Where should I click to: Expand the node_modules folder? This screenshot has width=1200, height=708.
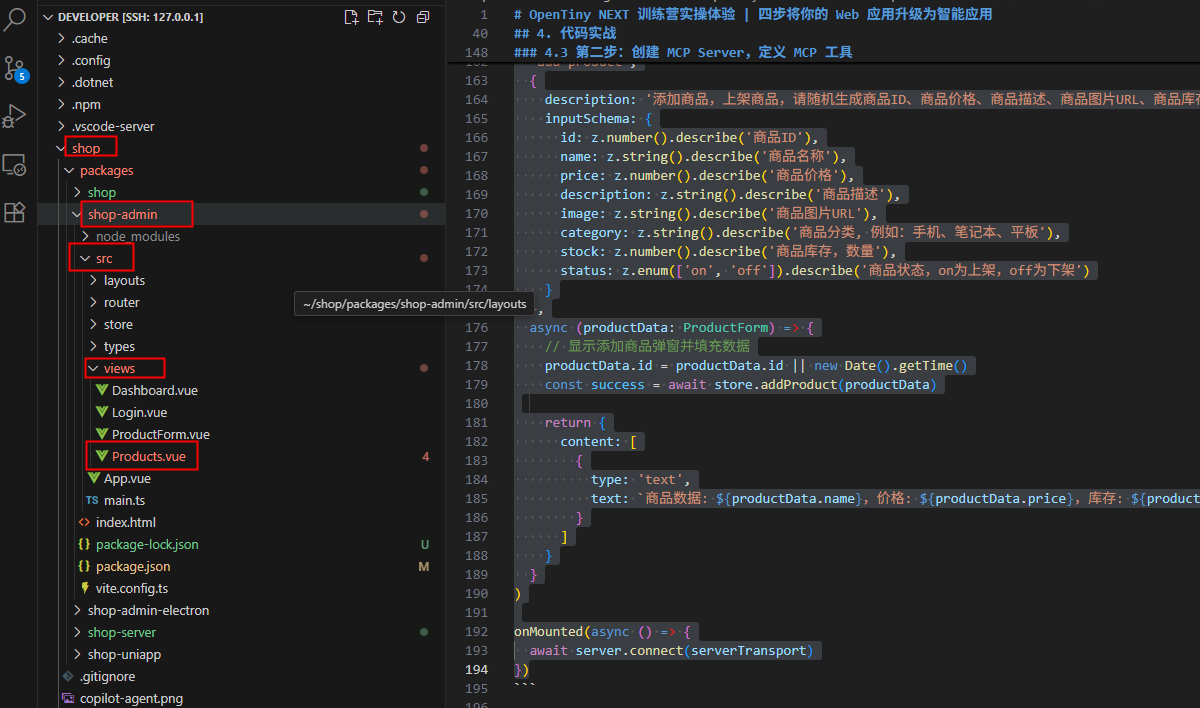click(x=137, y=237)
